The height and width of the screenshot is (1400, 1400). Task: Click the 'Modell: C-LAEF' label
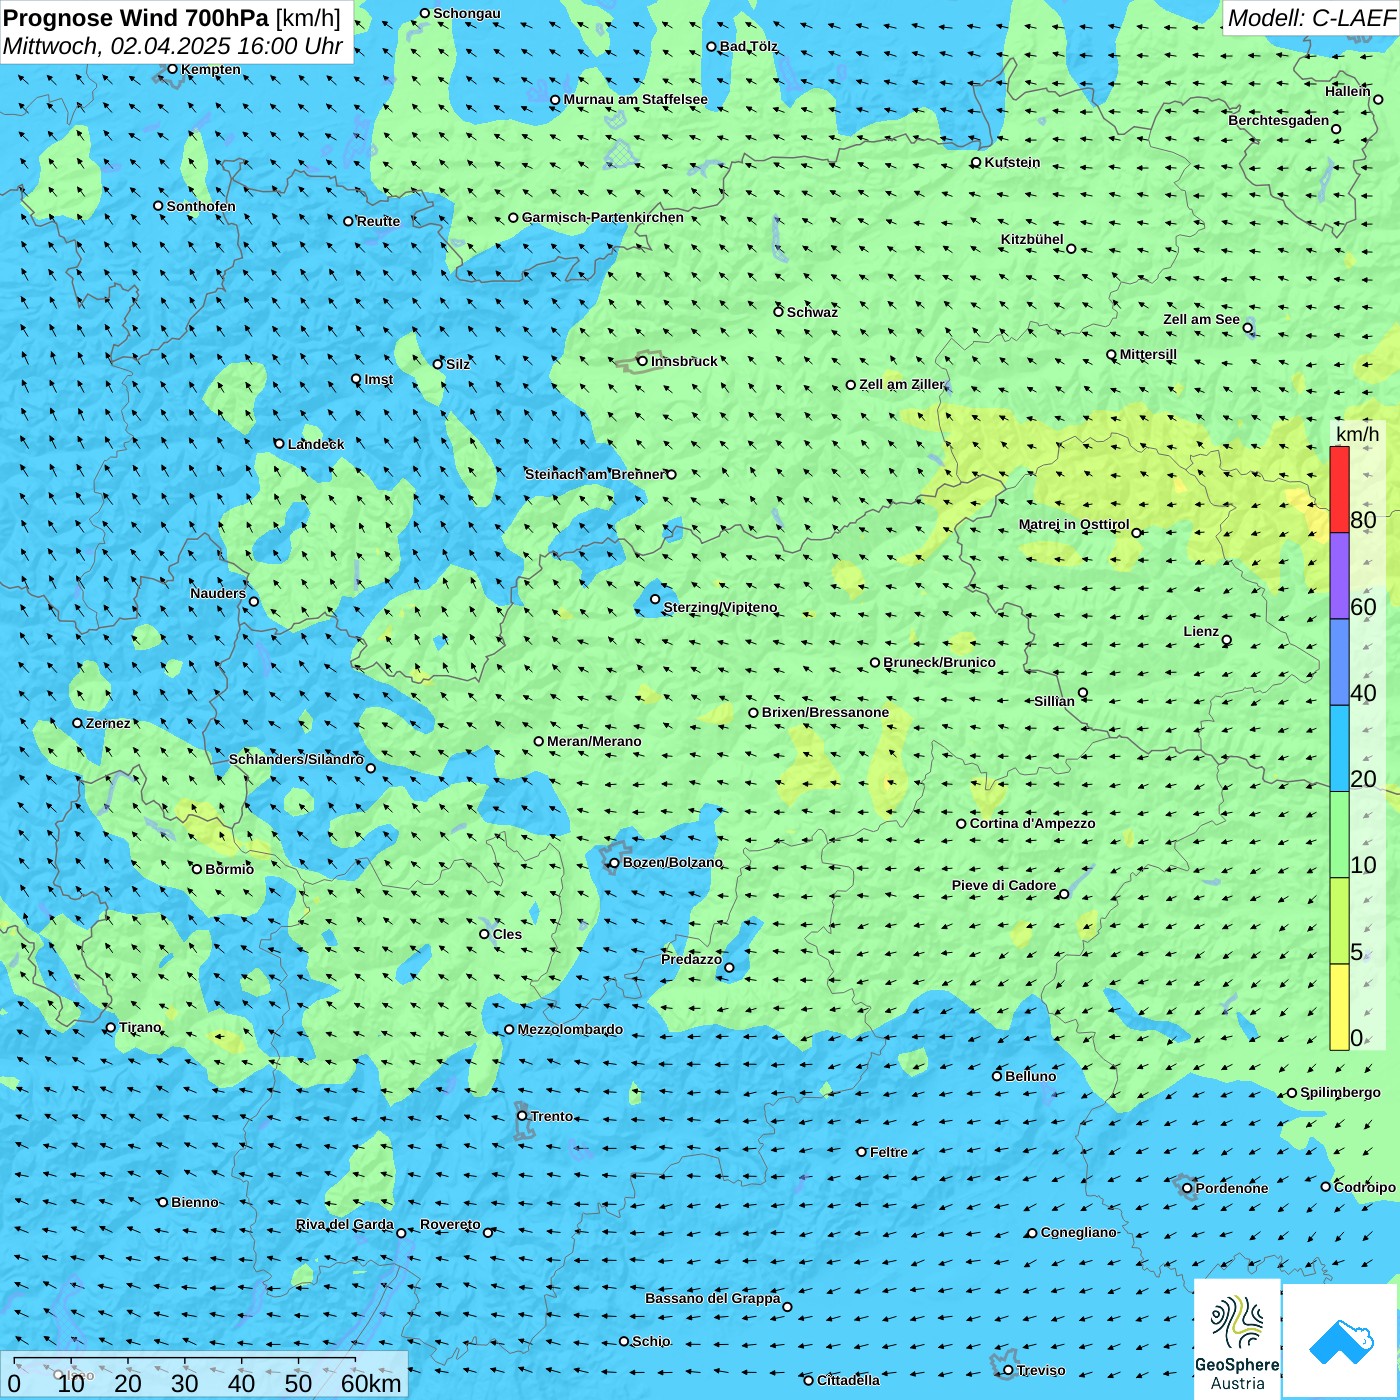(1311, 18)
